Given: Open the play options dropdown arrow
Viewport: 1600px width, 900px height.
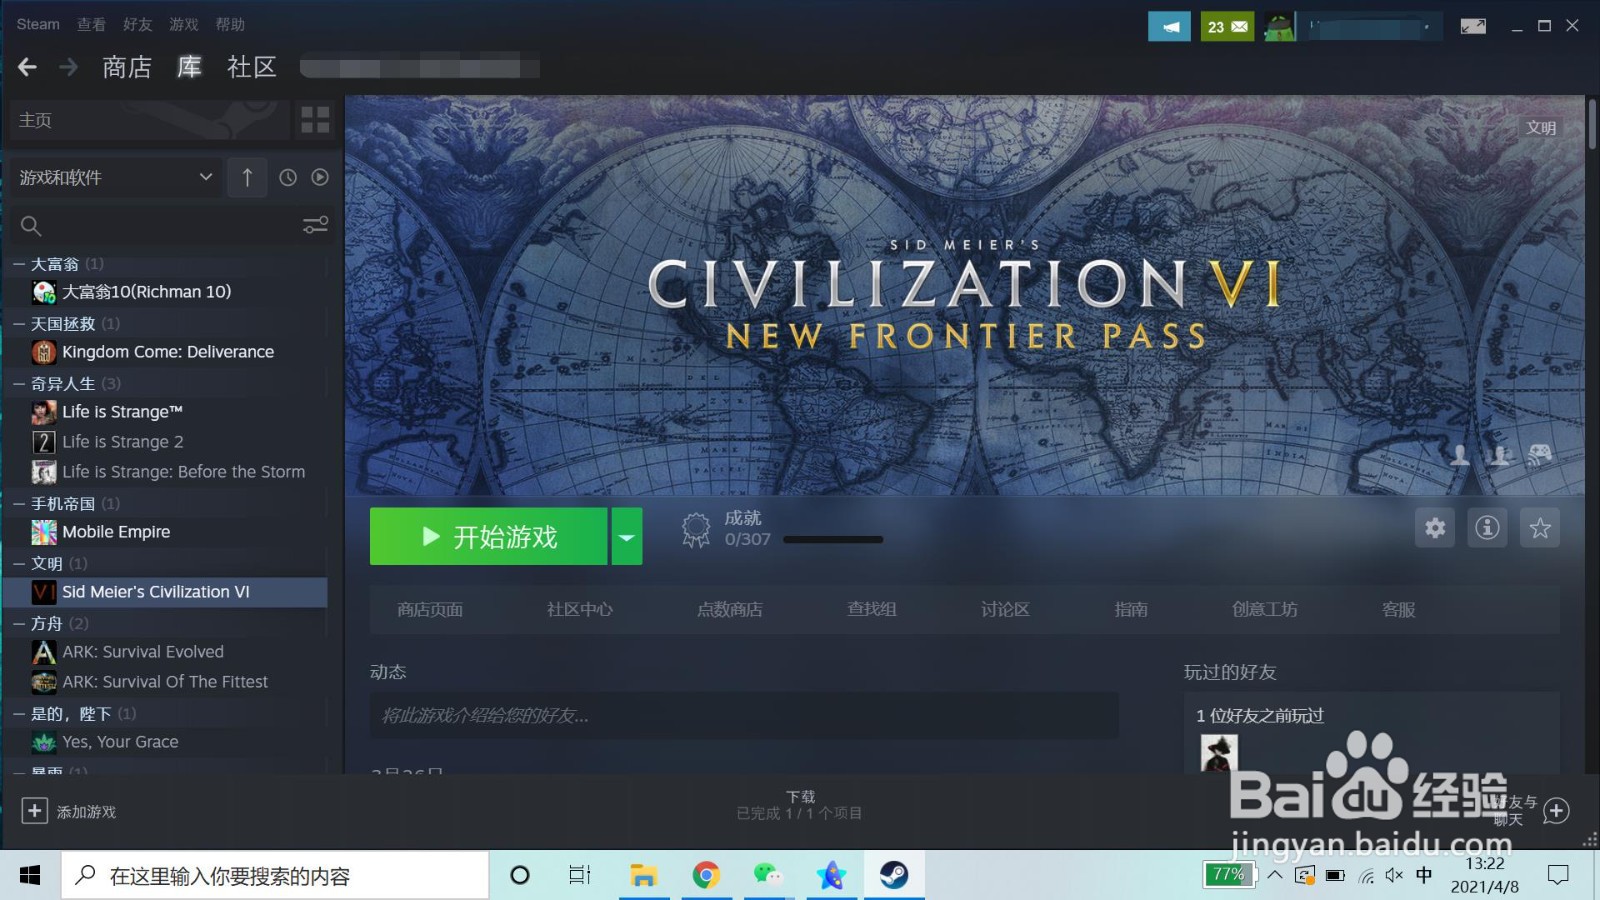Looking at the screenshot, I should coord(627,537).
